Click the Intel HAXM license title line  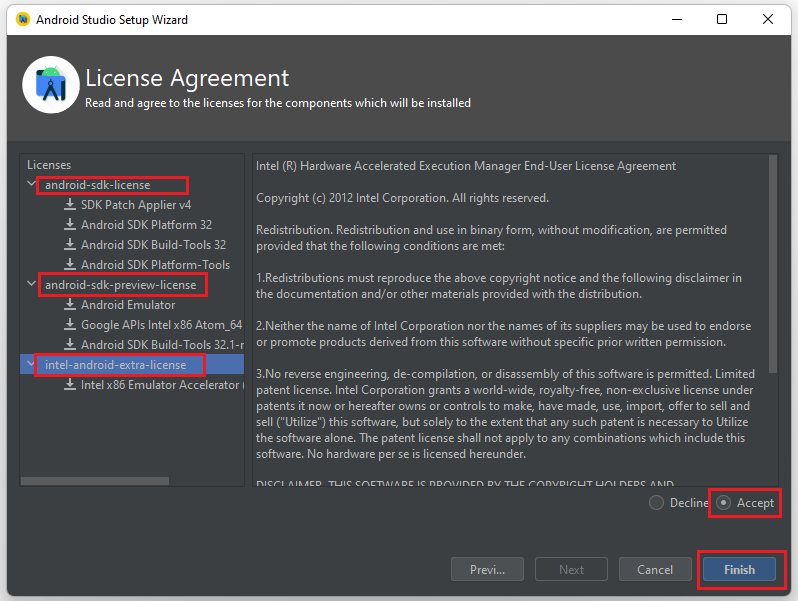point(466,166)
